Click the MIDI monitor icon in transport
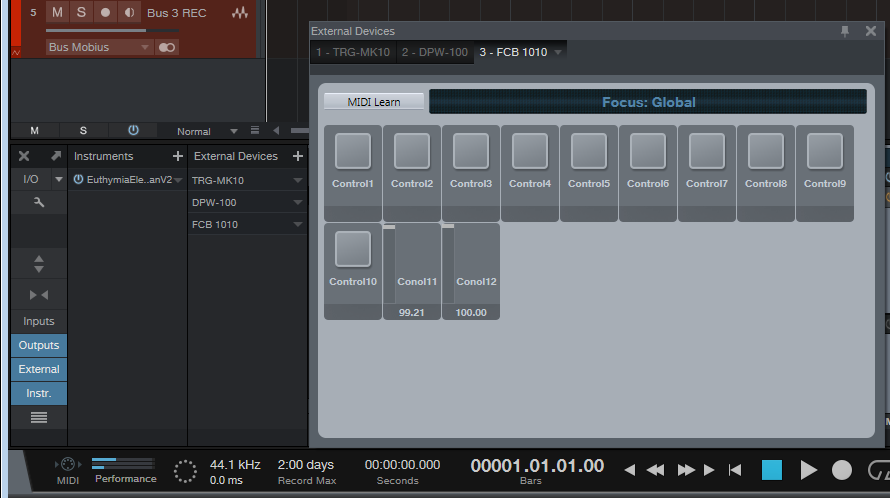Screen dimensions: 890x498 [x=68, y=464]
